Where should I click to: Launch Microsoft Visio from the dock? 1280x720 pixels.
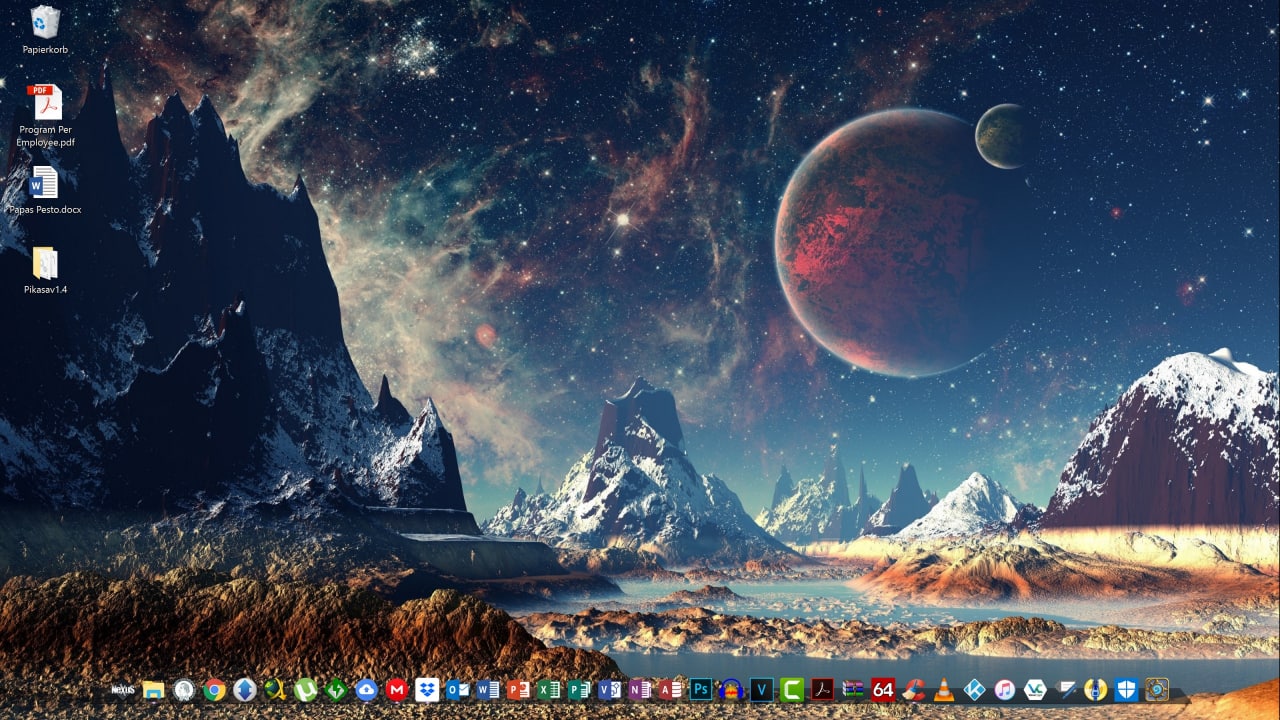click(610, 690)
